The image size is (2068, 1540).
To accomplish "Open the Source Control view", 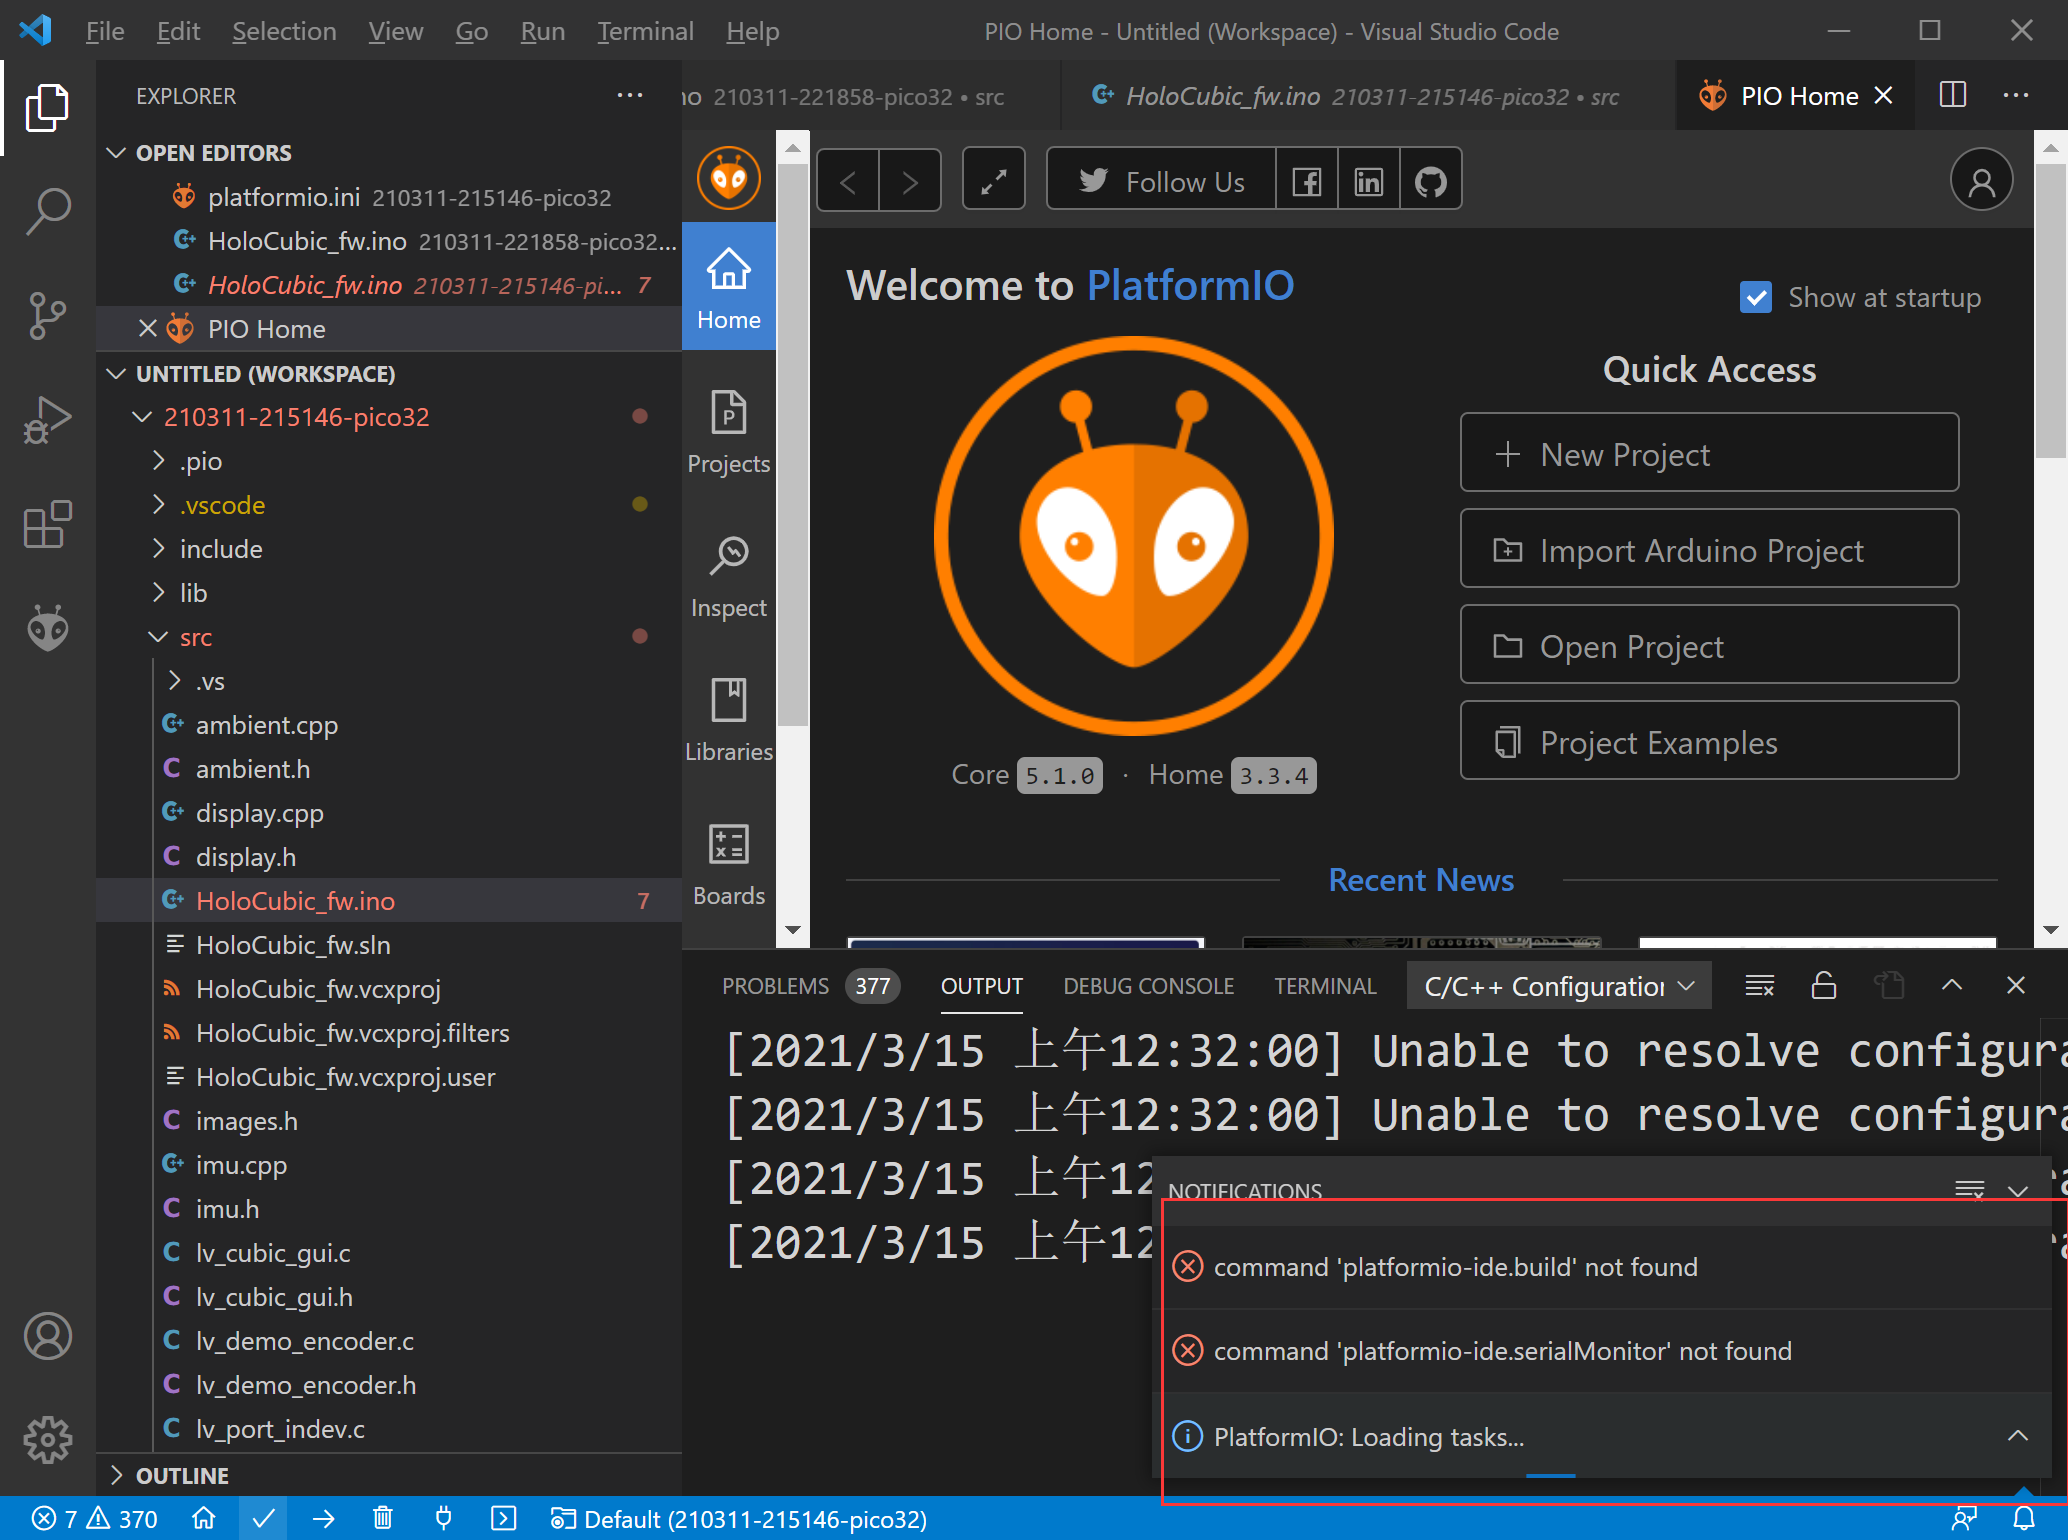I will 47,316.
